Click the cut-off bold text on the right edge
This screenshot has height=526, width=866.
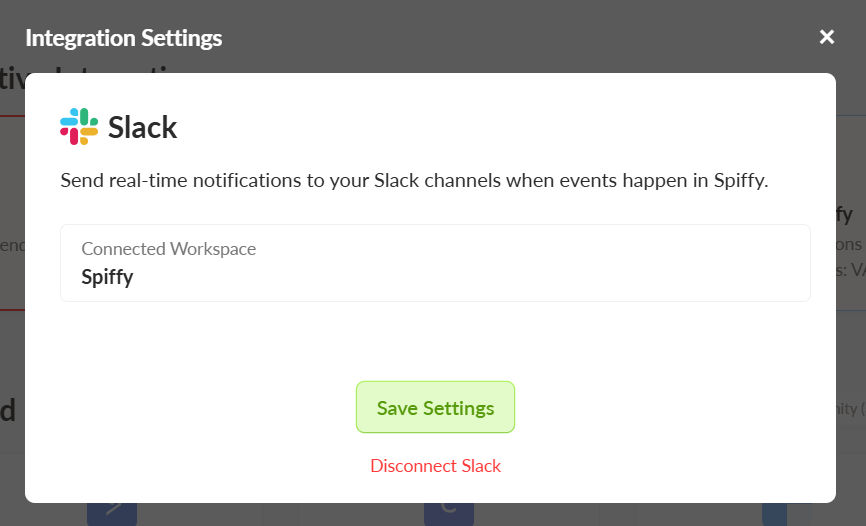(x=844, y=214)
